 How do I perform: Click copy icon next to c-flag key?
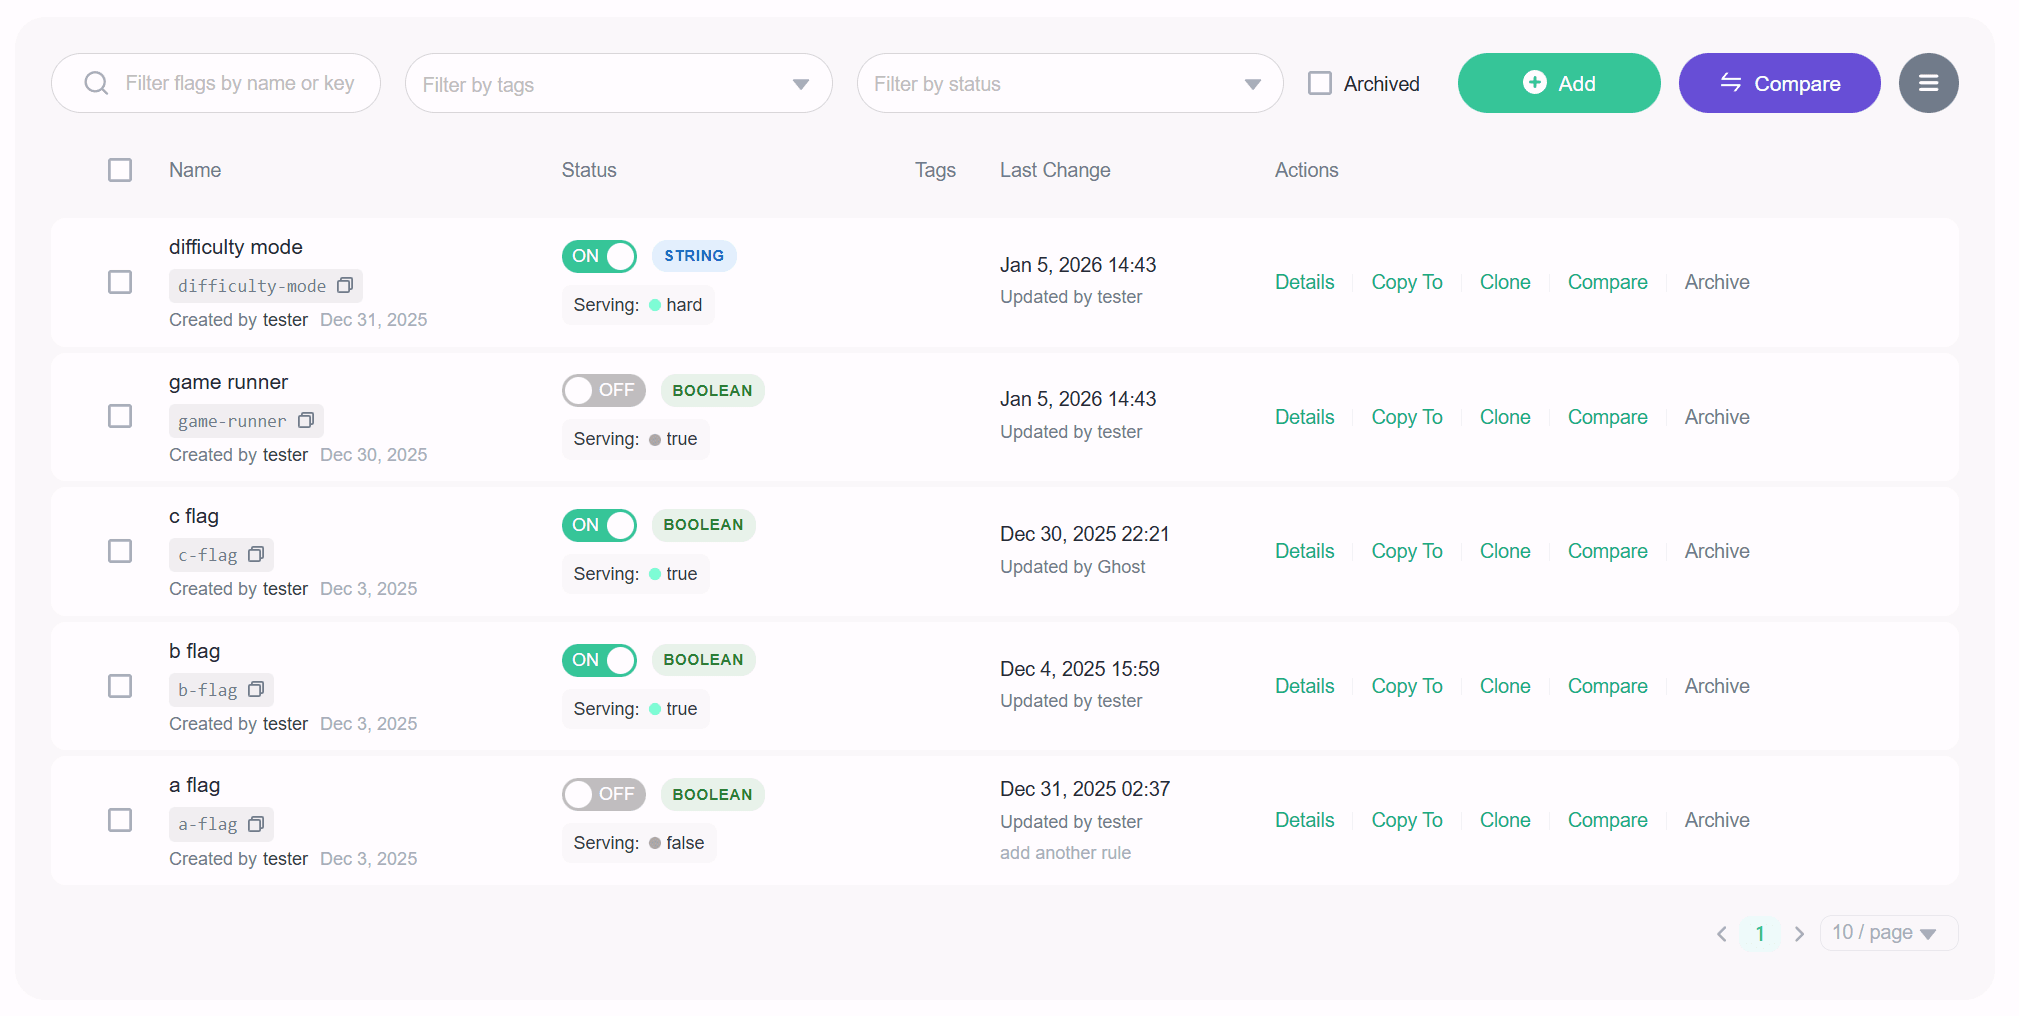(x=256, y=555)
